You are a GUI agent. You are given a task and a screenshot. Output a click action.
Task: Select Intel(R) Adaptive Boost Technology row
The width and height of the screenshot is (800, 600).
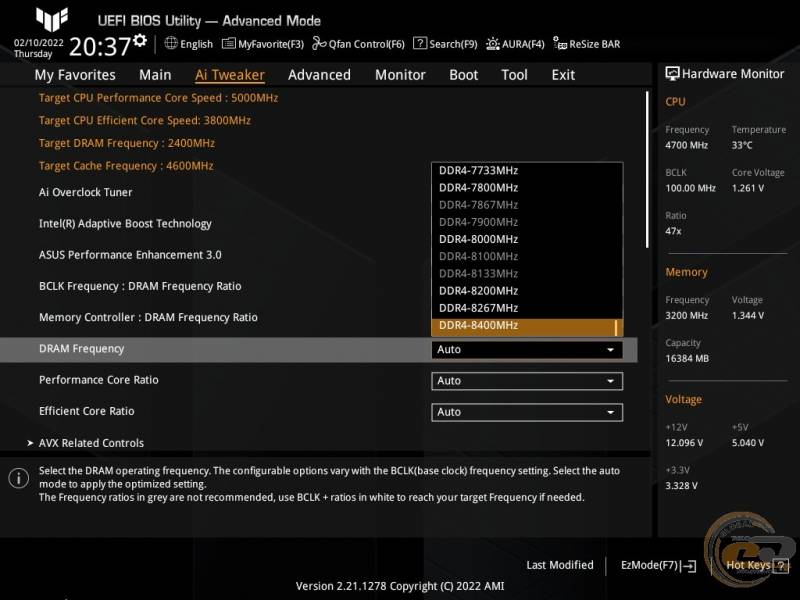pos(126,224)
